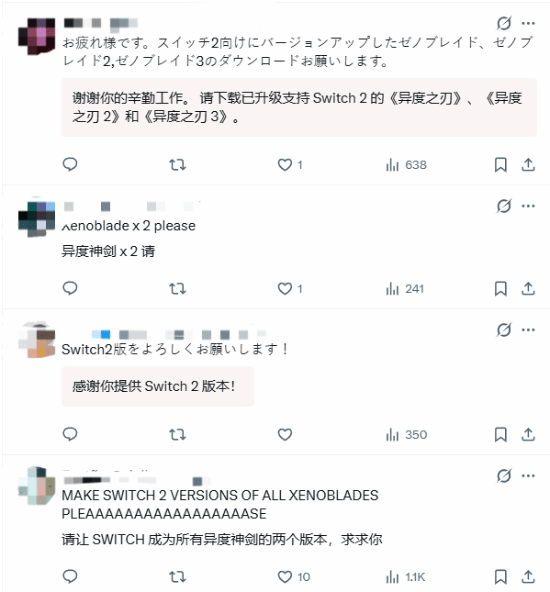Reply to the "MAKE SWITCH 2 VERSIONS" post
The image size is (550, 592).
70,576
